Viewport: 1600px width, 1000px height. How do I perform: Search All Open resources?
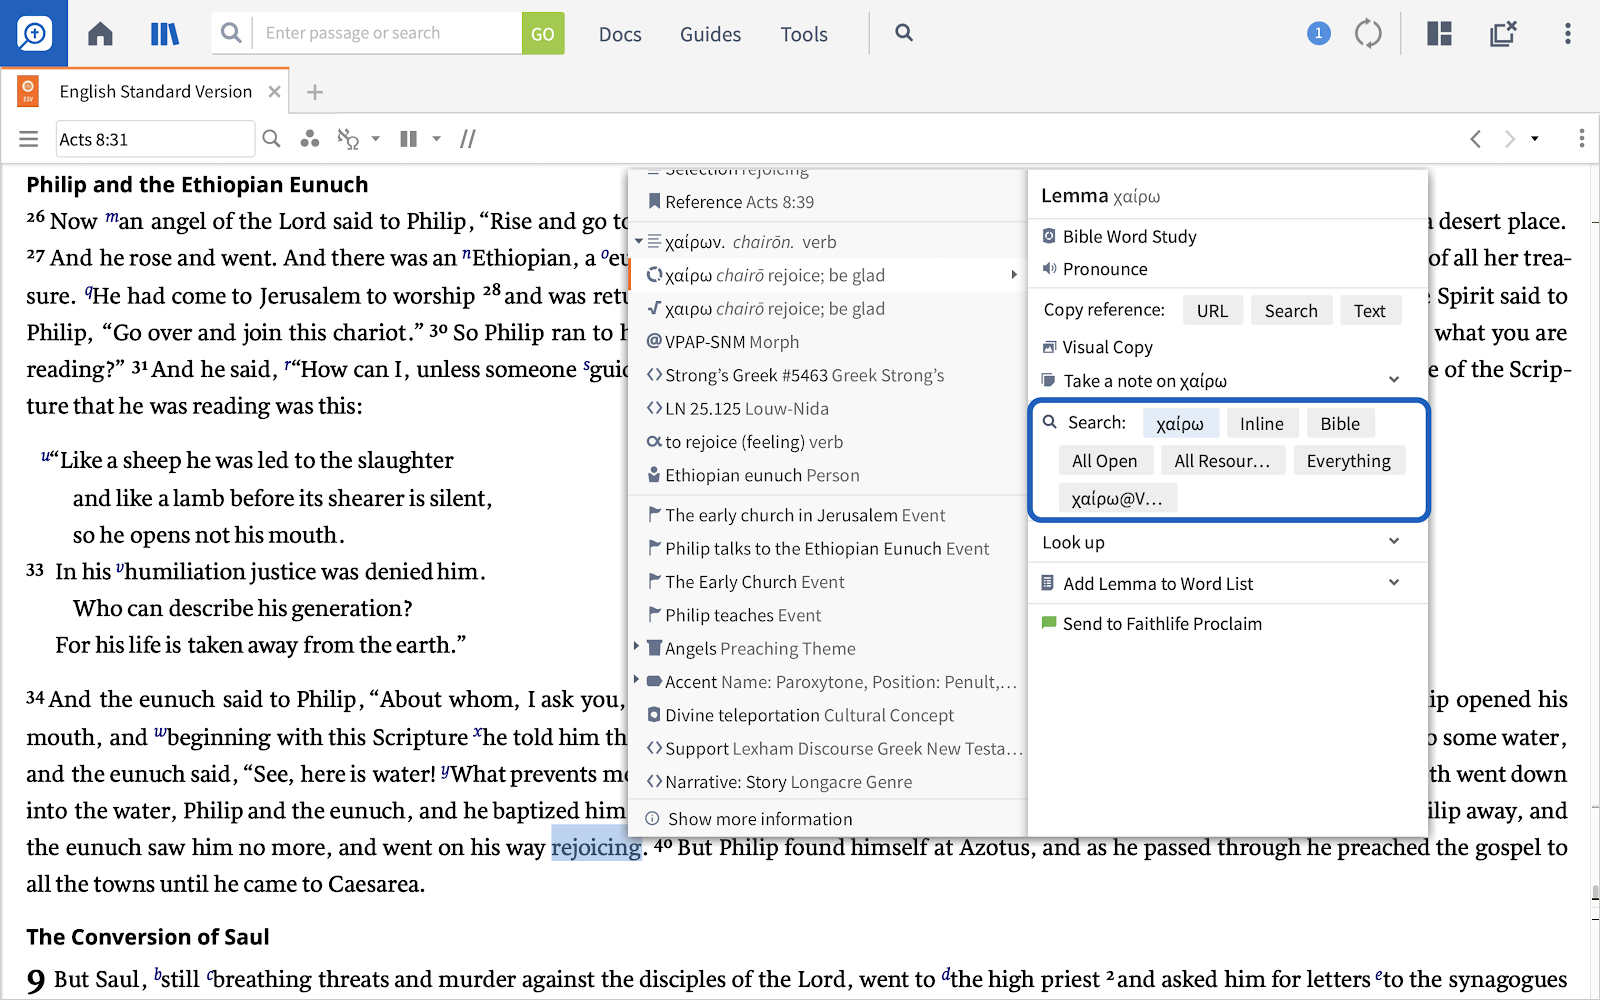tap(1104, 460)
